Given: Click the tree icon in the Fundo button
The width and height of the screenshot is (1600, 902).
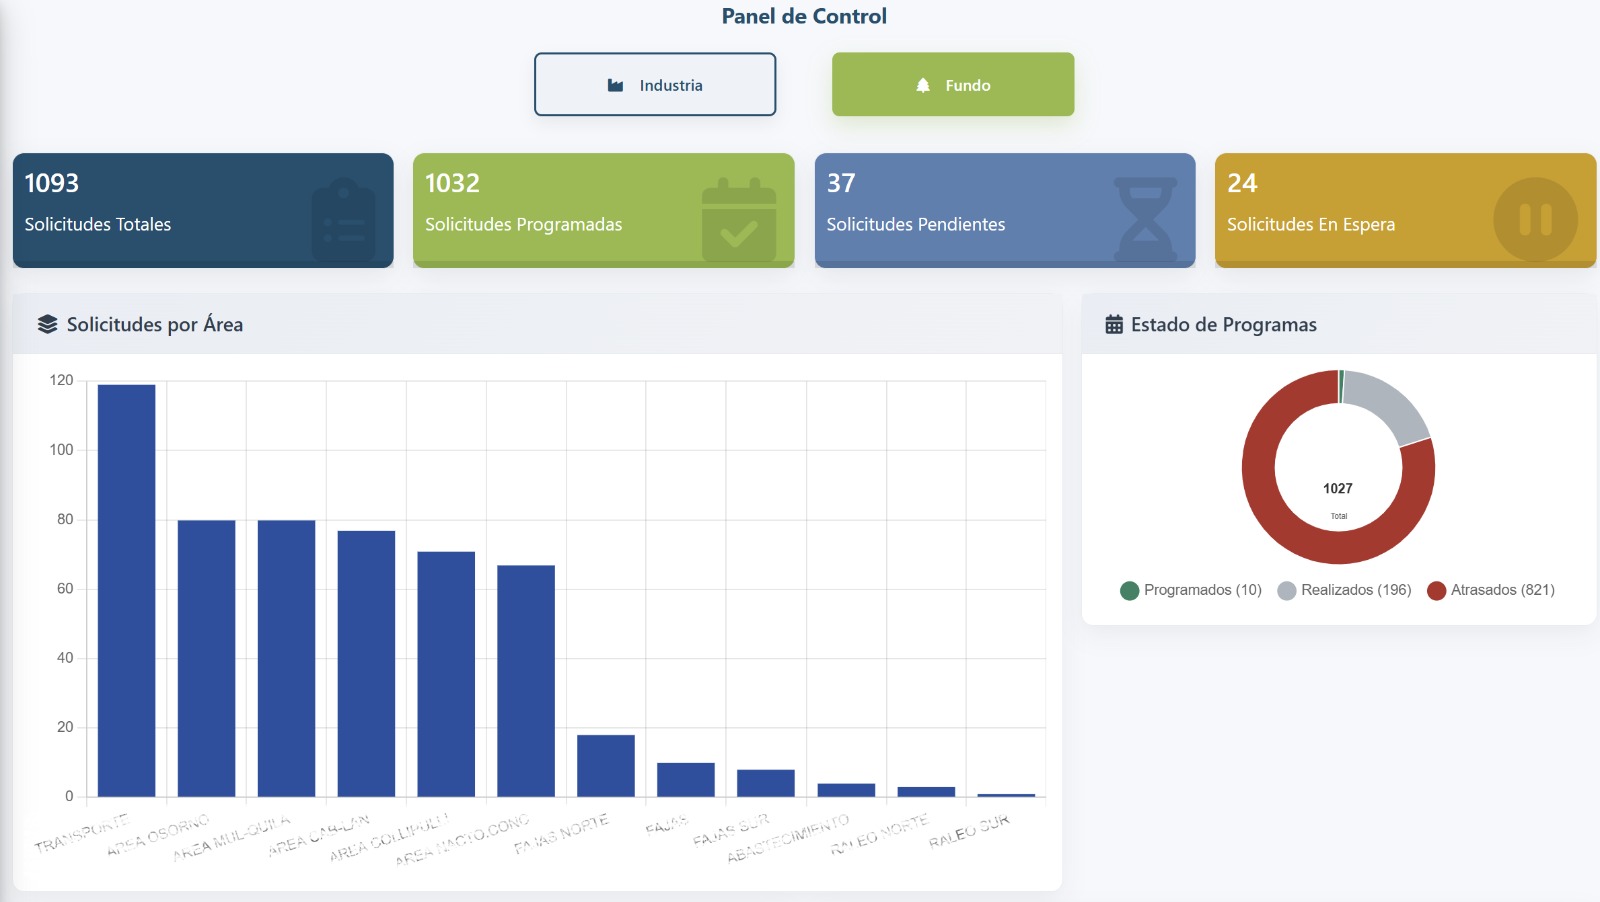Looking at the screenshot, I should [923, 85].
